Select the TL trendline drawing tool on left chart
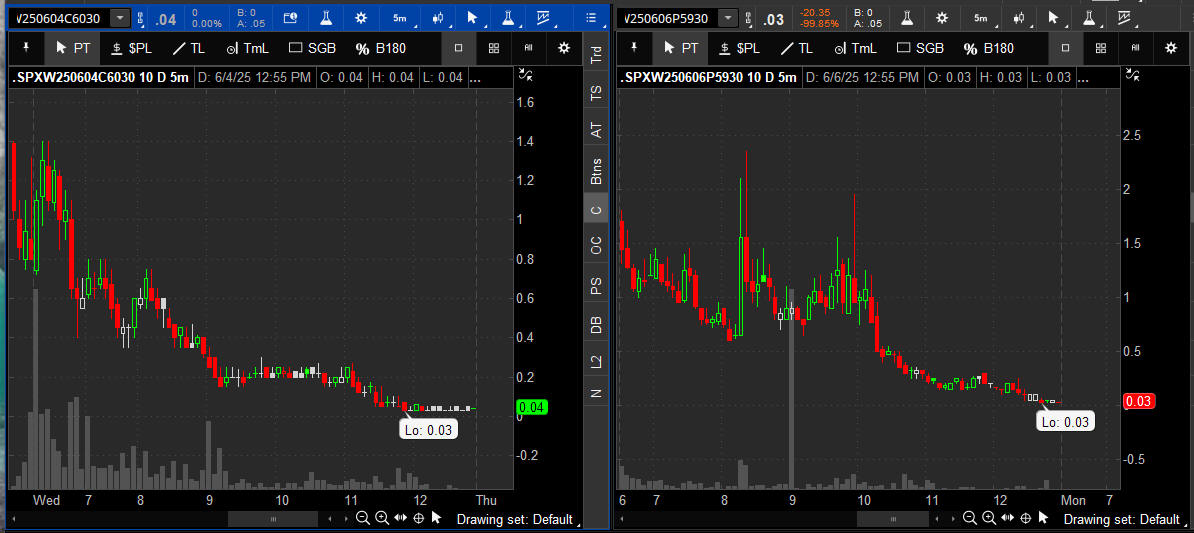The width and height of the screenshot is (1194, 533). click(x=189, y=48)
